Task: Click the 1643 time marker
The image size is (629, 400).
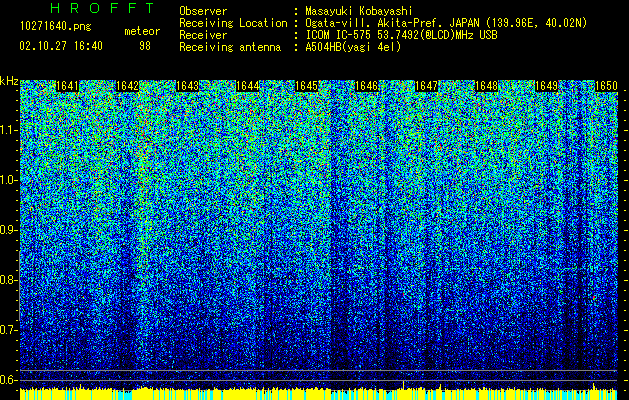Action: point(187,86)
